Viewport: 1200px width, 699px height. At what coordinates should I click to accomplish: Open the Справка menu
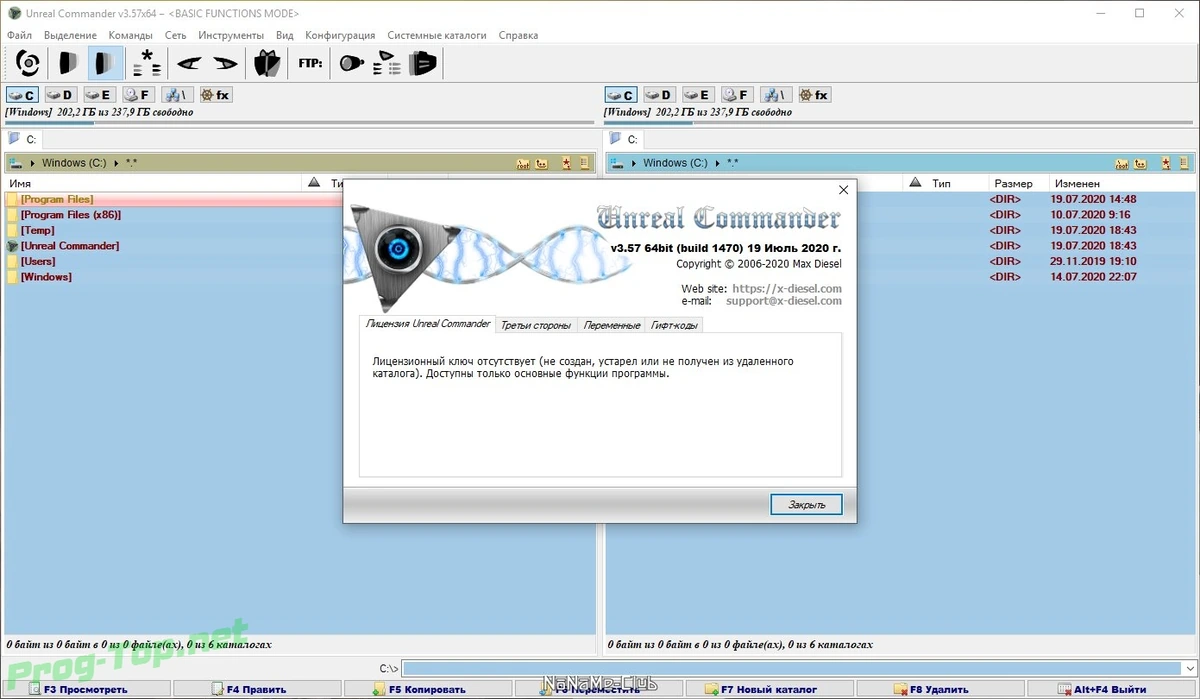[x=518, y=35]
